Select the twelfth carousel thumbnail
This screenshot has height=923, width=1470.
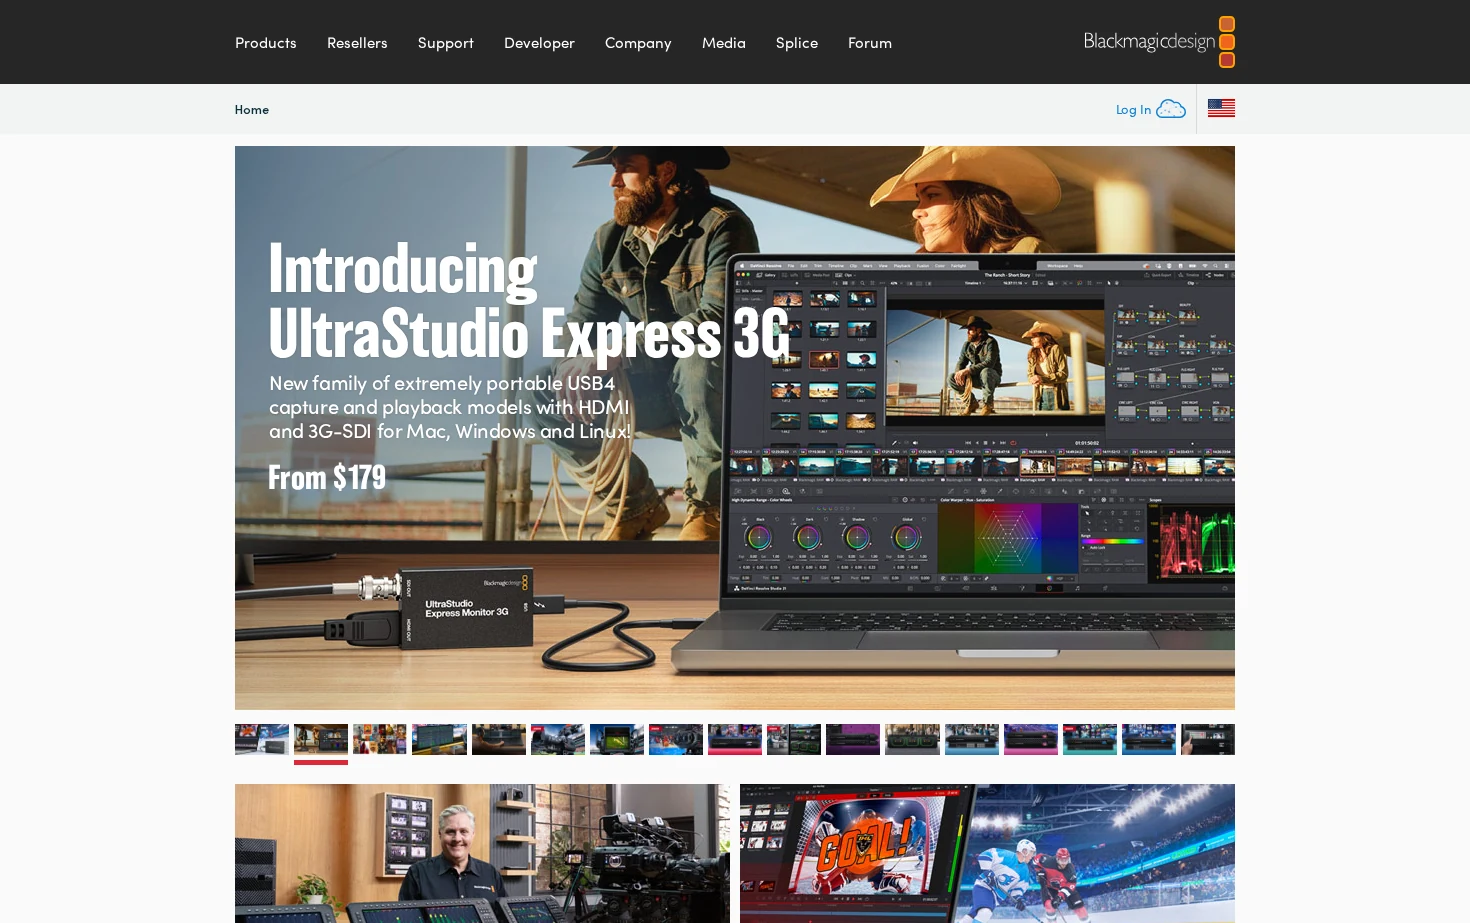pyautogui.click(x=912, y=739)
